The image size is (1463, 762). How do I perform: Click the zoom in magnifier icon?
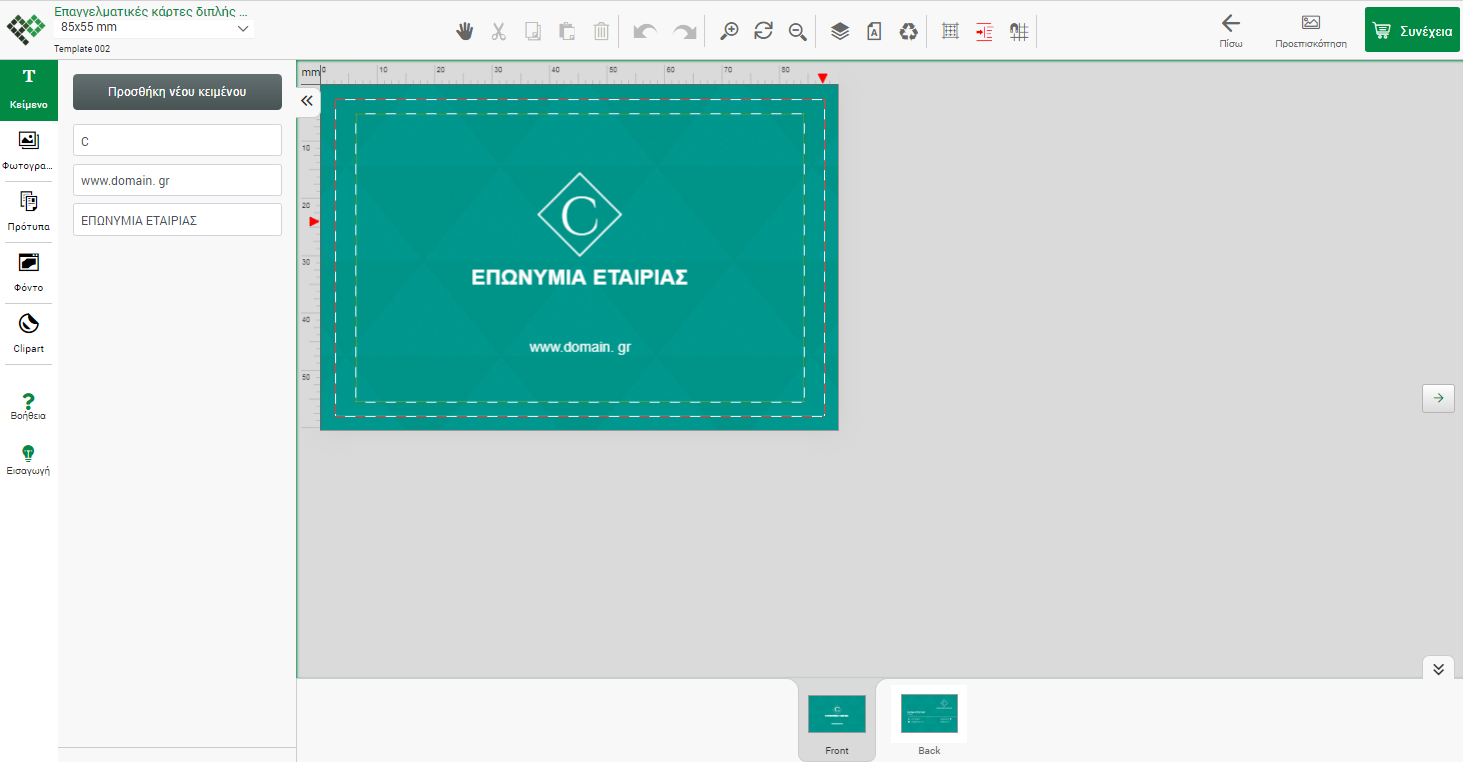(729, 31)
